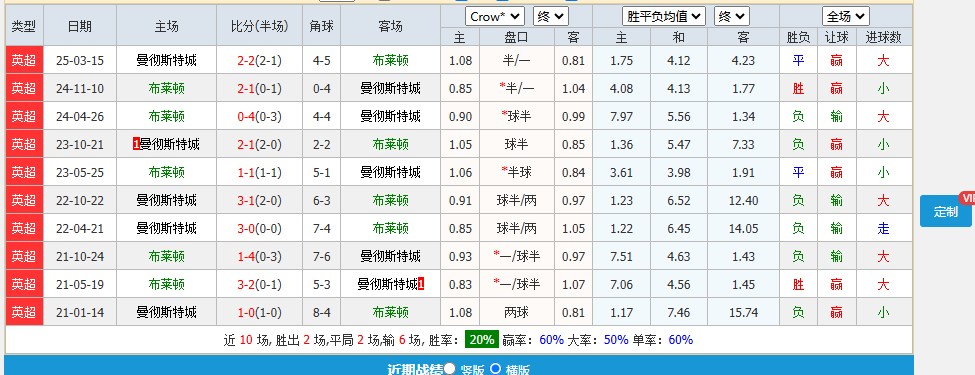Click score 3-0(0-0)
This screenshot has width=975, height=375.
coord(259,229)
